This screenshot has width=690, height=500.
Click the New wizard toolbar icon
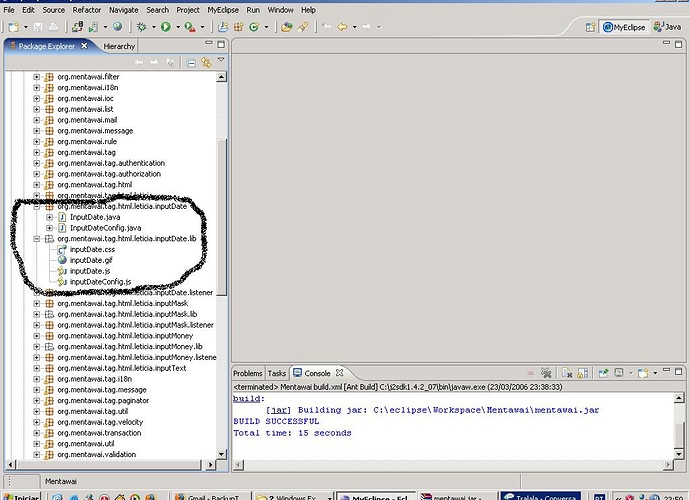[x=14, y=27]
